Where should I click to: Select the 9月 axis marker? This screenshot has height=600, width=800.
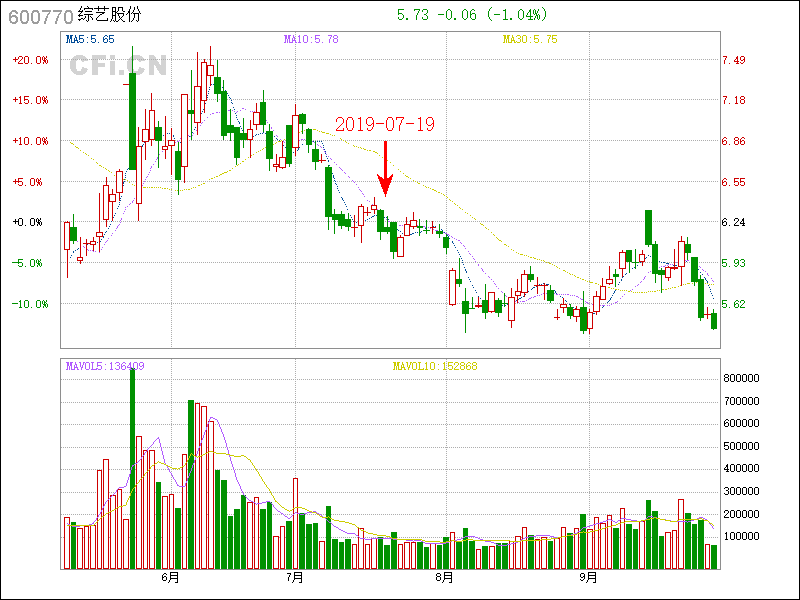589,578
